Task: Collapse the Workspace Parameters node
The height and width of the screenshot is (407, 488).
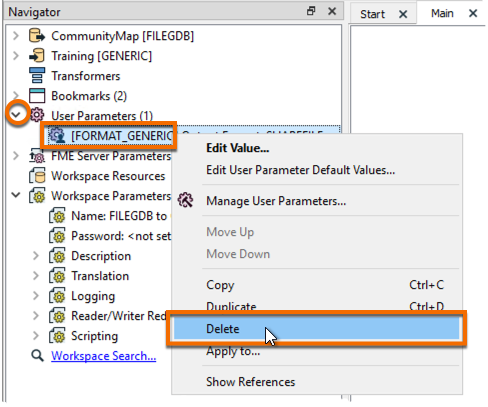Action: click(16, 195)
